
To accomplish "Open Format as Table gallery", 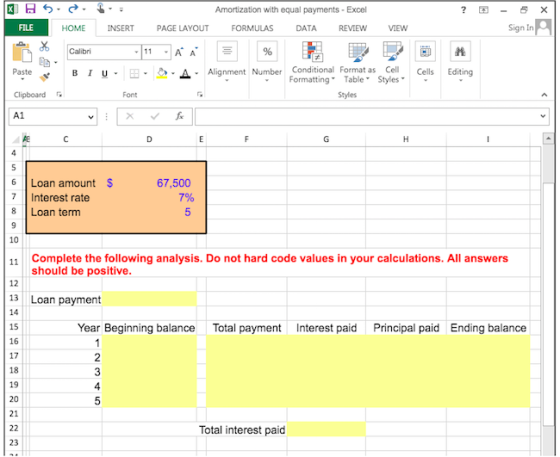I will pyautogui.click(x=358, y=62).
